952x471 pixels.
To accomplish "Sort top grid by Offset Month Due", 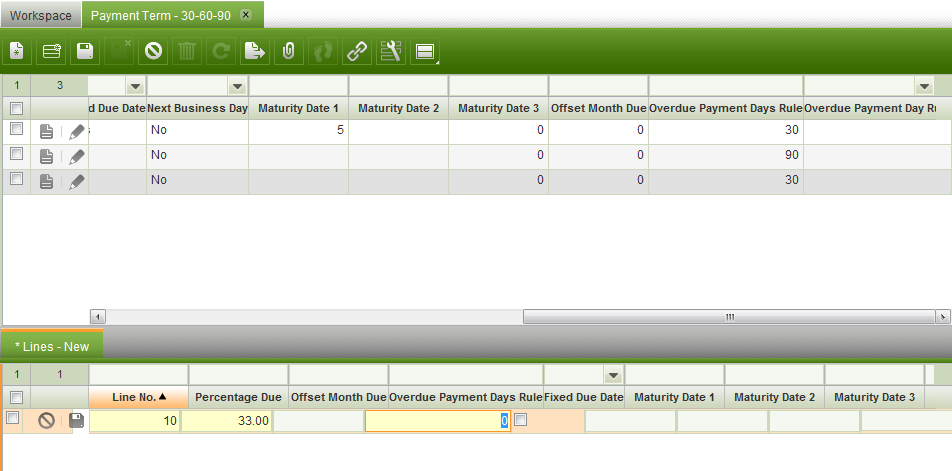I will click(x=598, y=108).
